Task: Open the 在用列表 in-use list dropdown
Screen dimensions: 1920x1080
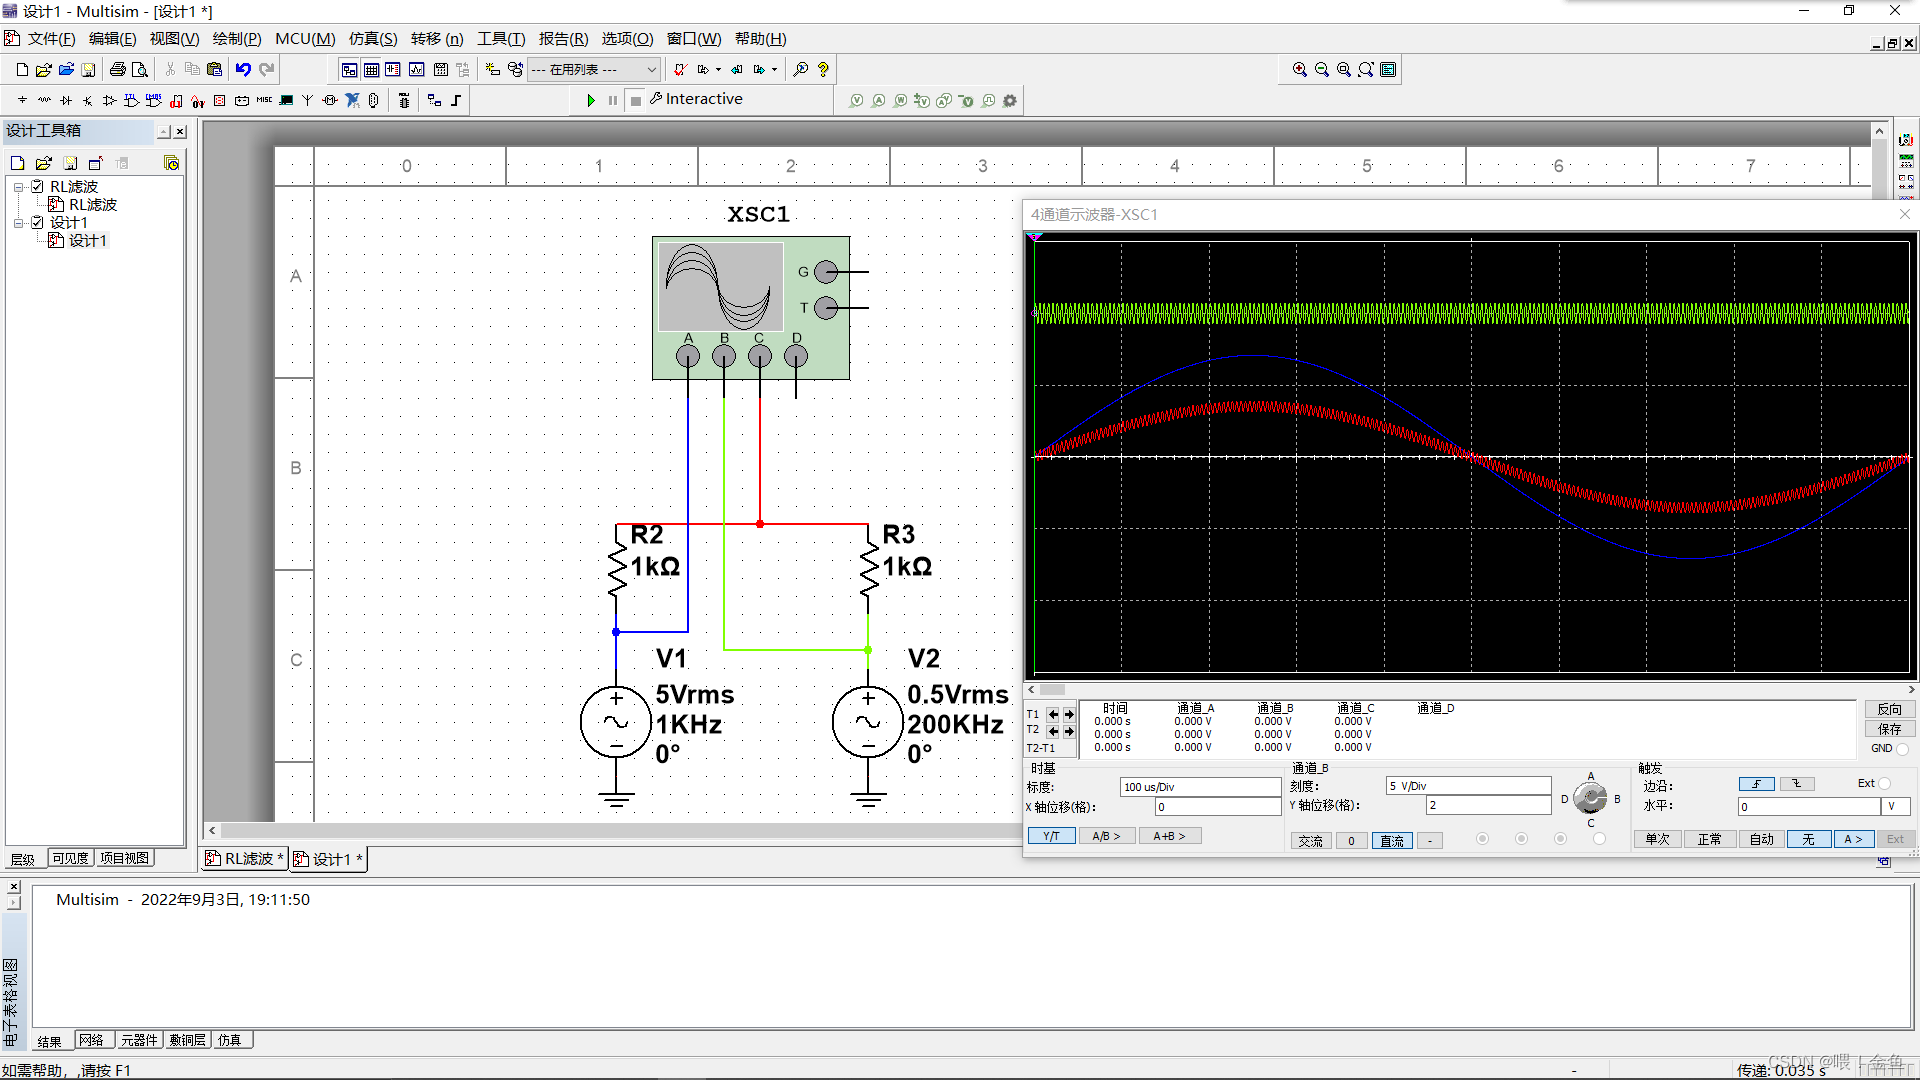Action: click(651, 69)
